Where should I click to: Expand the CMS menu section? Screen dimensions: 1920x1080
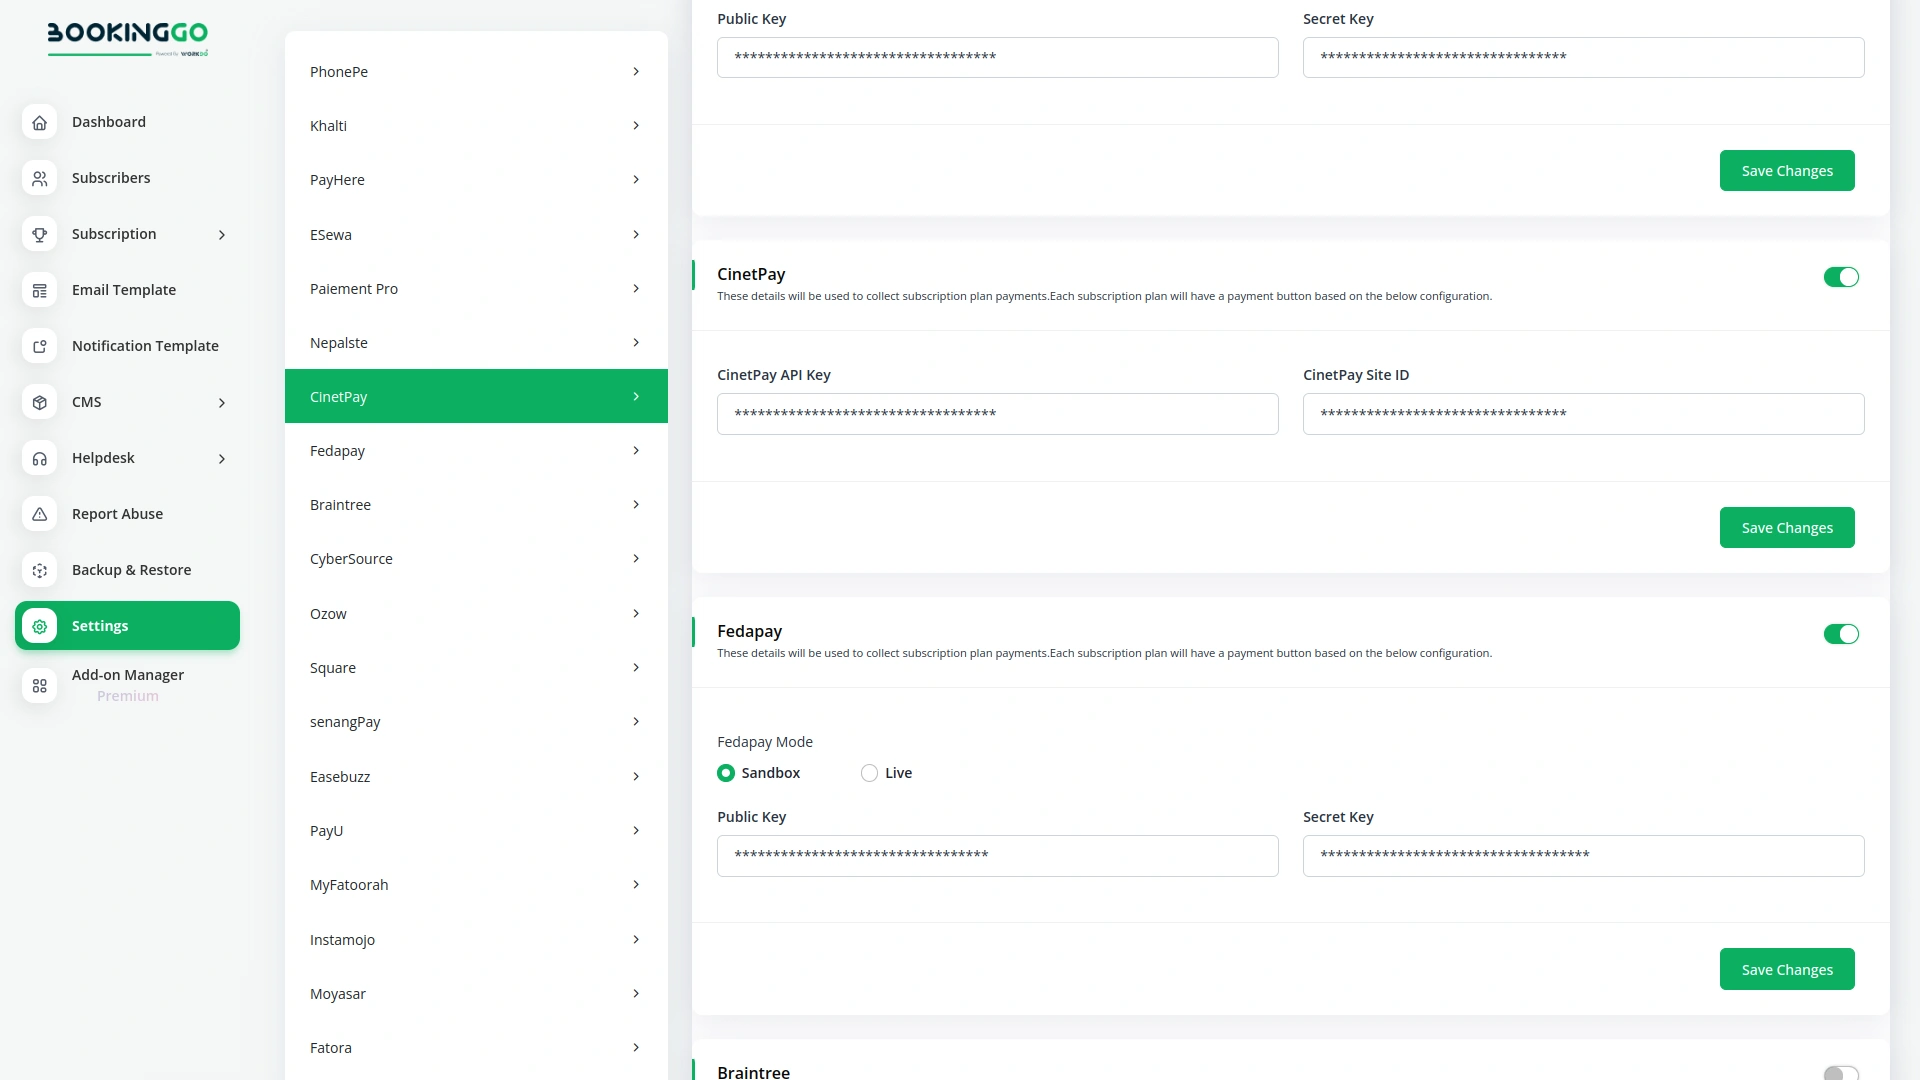(127, 402)
